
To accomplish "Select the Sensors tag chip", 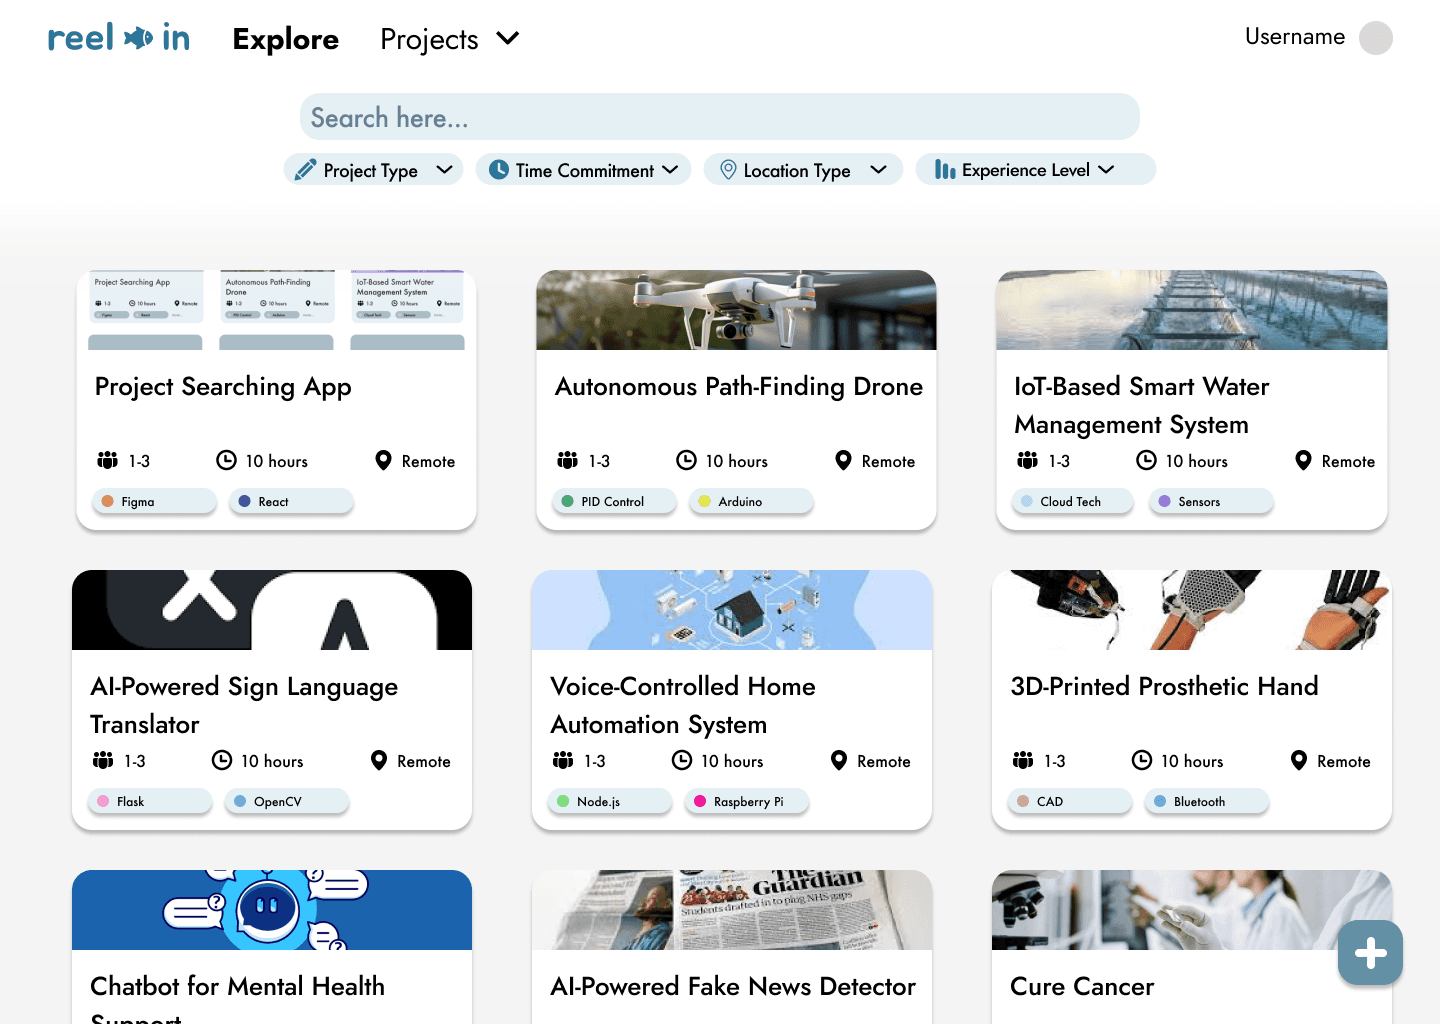I will (x=1212, y=501).
